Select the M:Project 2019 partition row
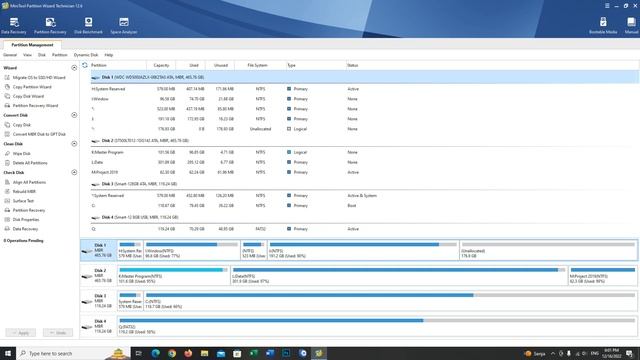 point(364,172)
